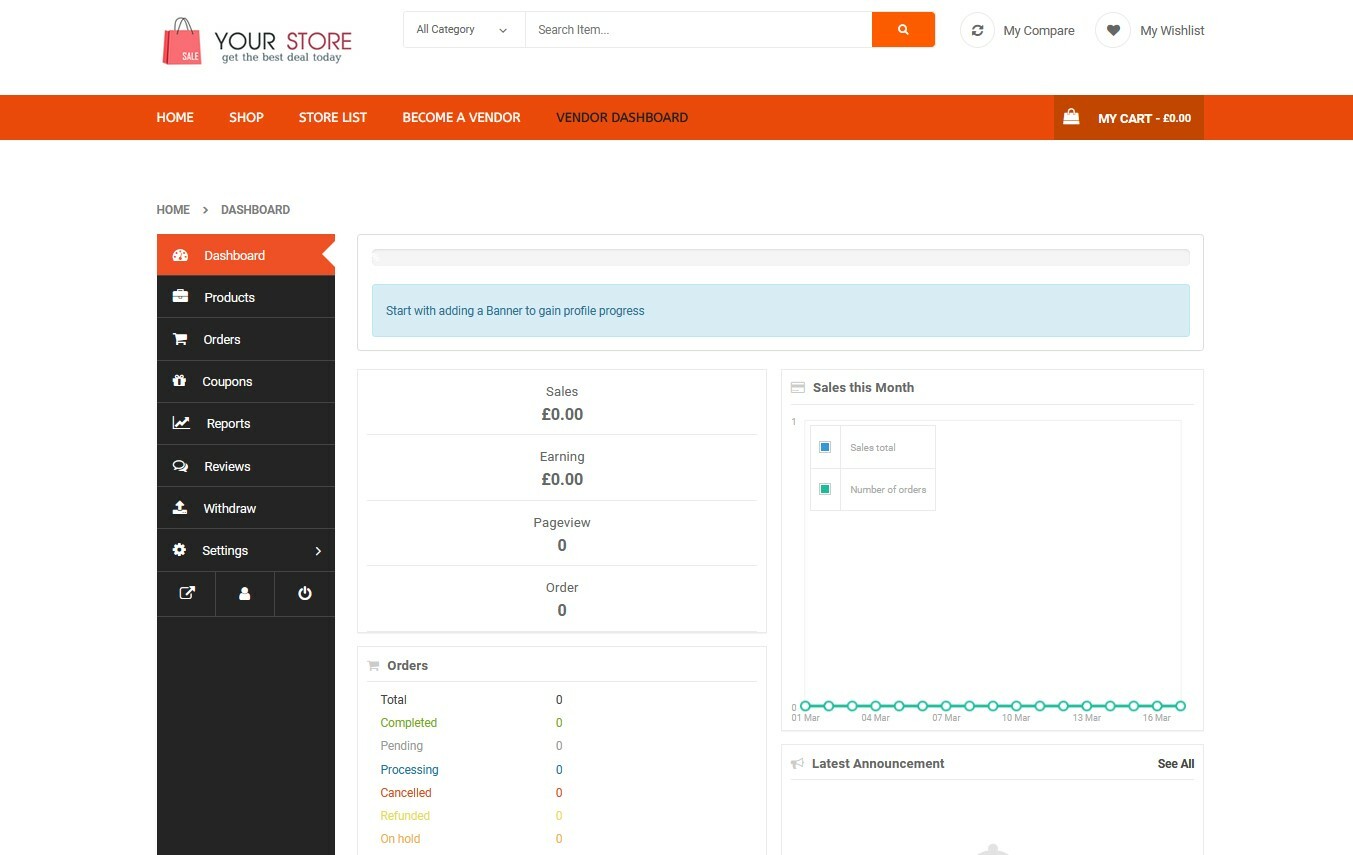Expand the Settings submenu chevron
Viewport: 1353px width, 855px height.
point(318,551)
